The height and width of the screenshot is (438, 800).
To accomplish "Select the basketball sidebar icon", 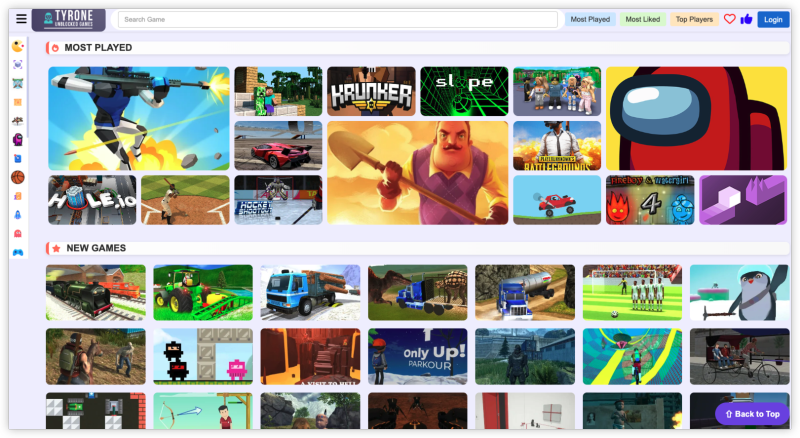I will coord(18,177).
